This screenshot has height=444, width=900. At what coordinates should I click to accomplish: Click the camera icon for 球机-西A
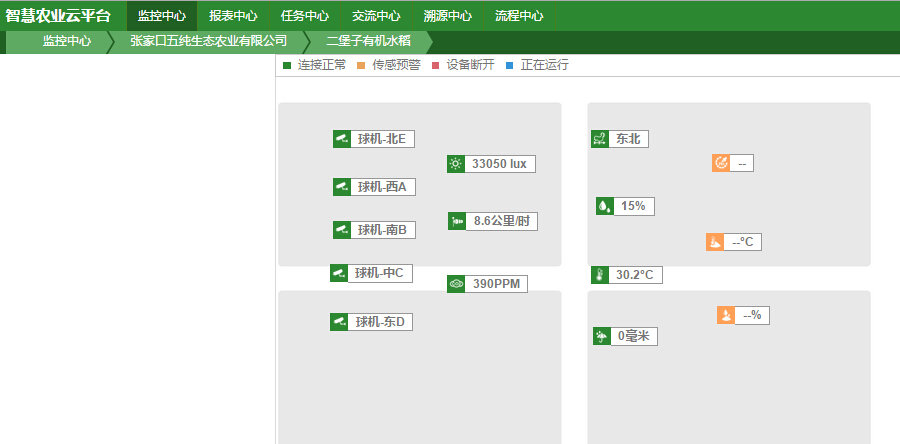[x=342, y=187]
